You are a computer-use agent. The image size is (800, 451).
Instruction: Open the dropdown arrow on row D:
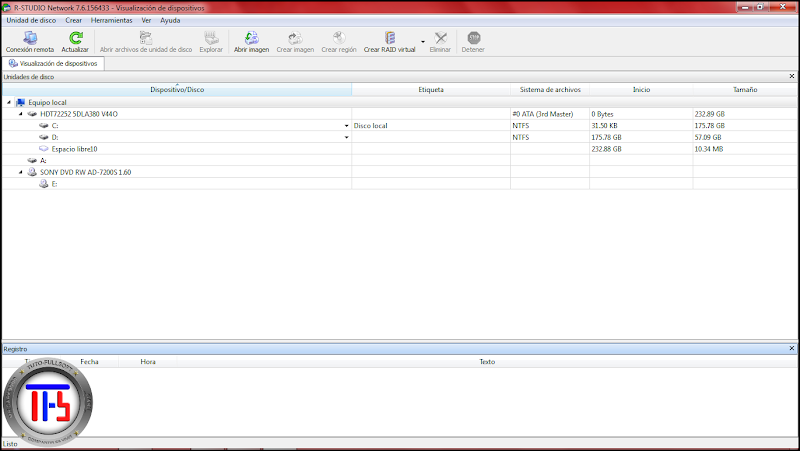[x=346, y=137]
